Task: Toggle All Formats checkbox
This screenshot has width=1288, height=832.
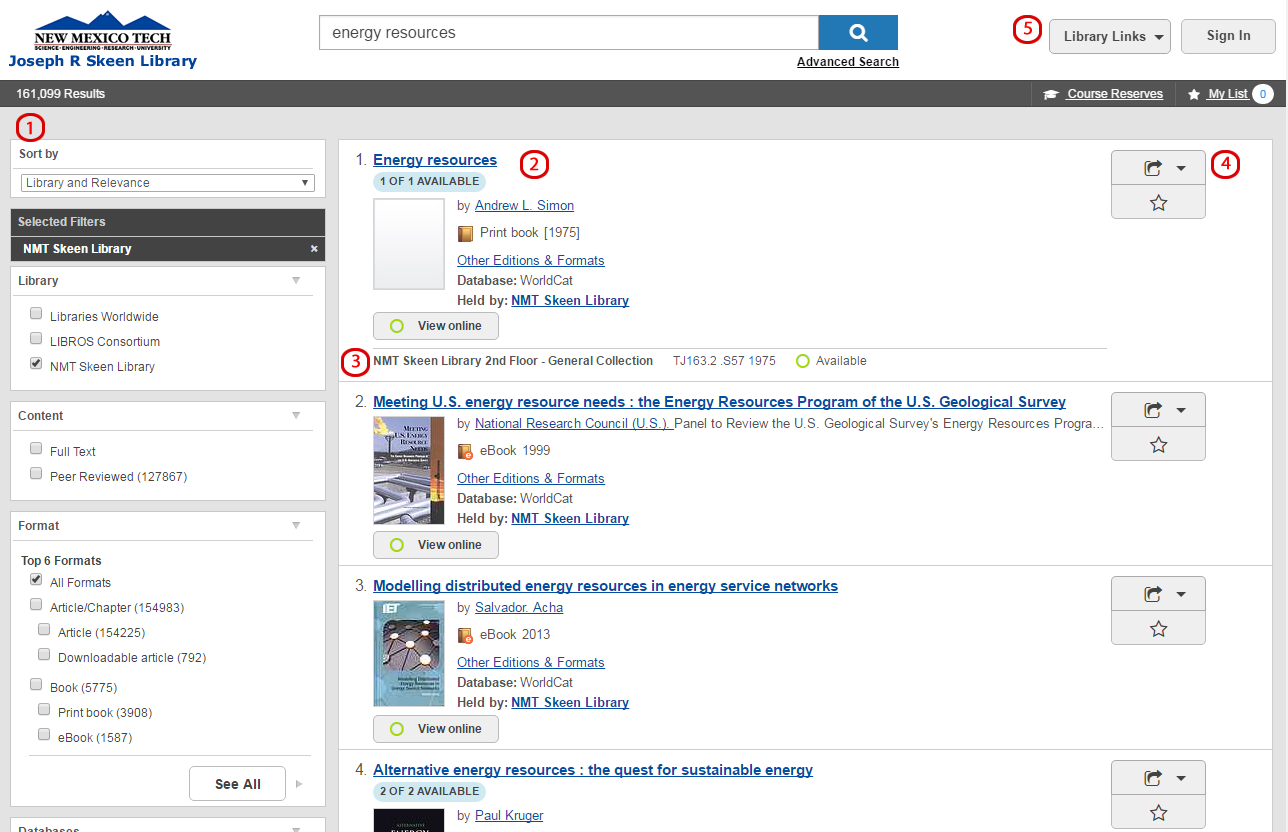Action: 36,580
